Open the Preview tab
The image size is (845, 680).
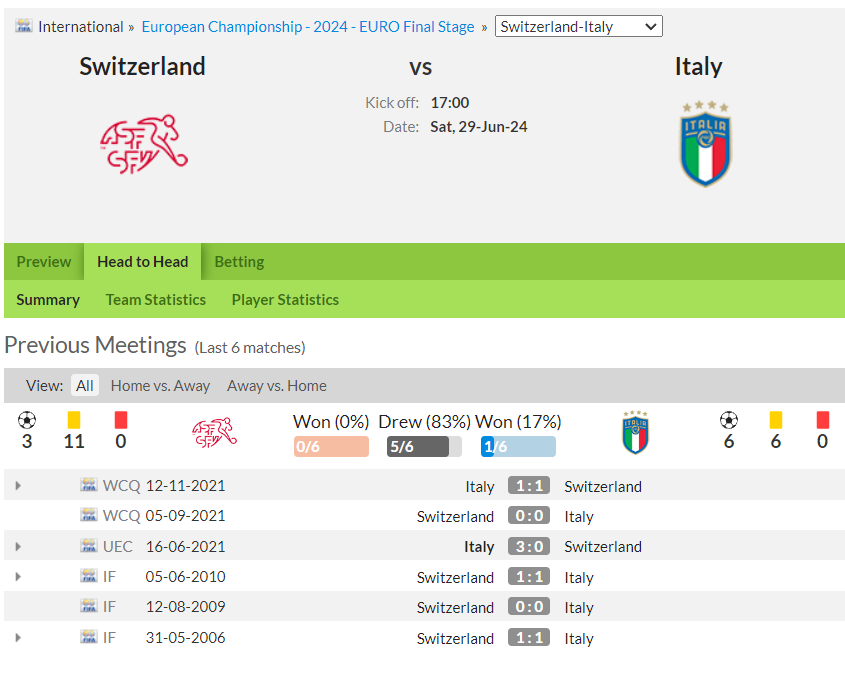pos(44,262)
